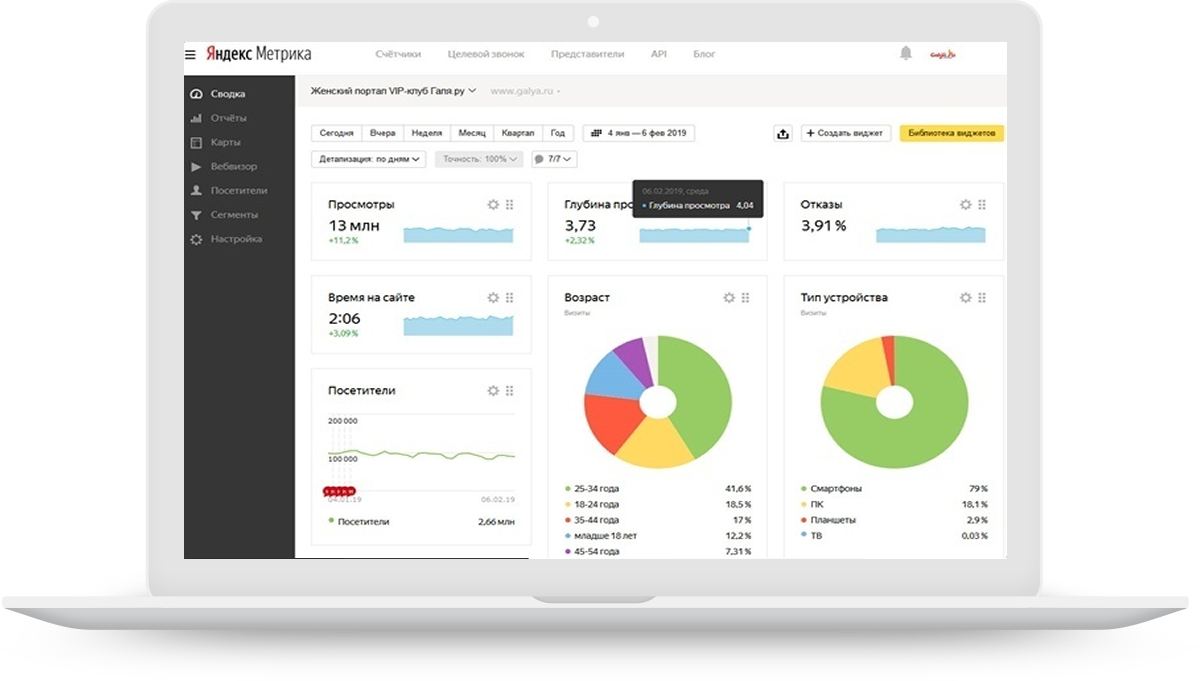Switch period to Квартал

[518, 133]
